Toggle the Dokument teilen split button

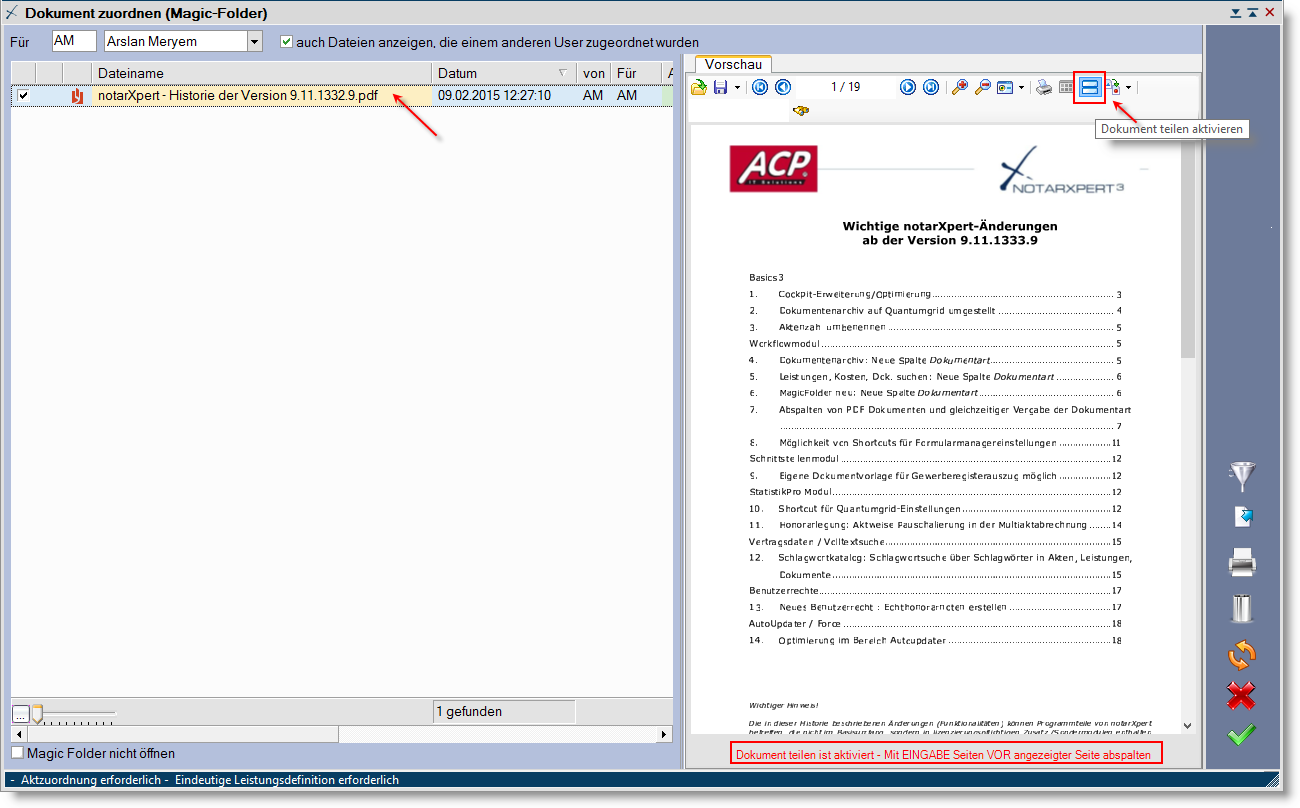[1090, 88]
